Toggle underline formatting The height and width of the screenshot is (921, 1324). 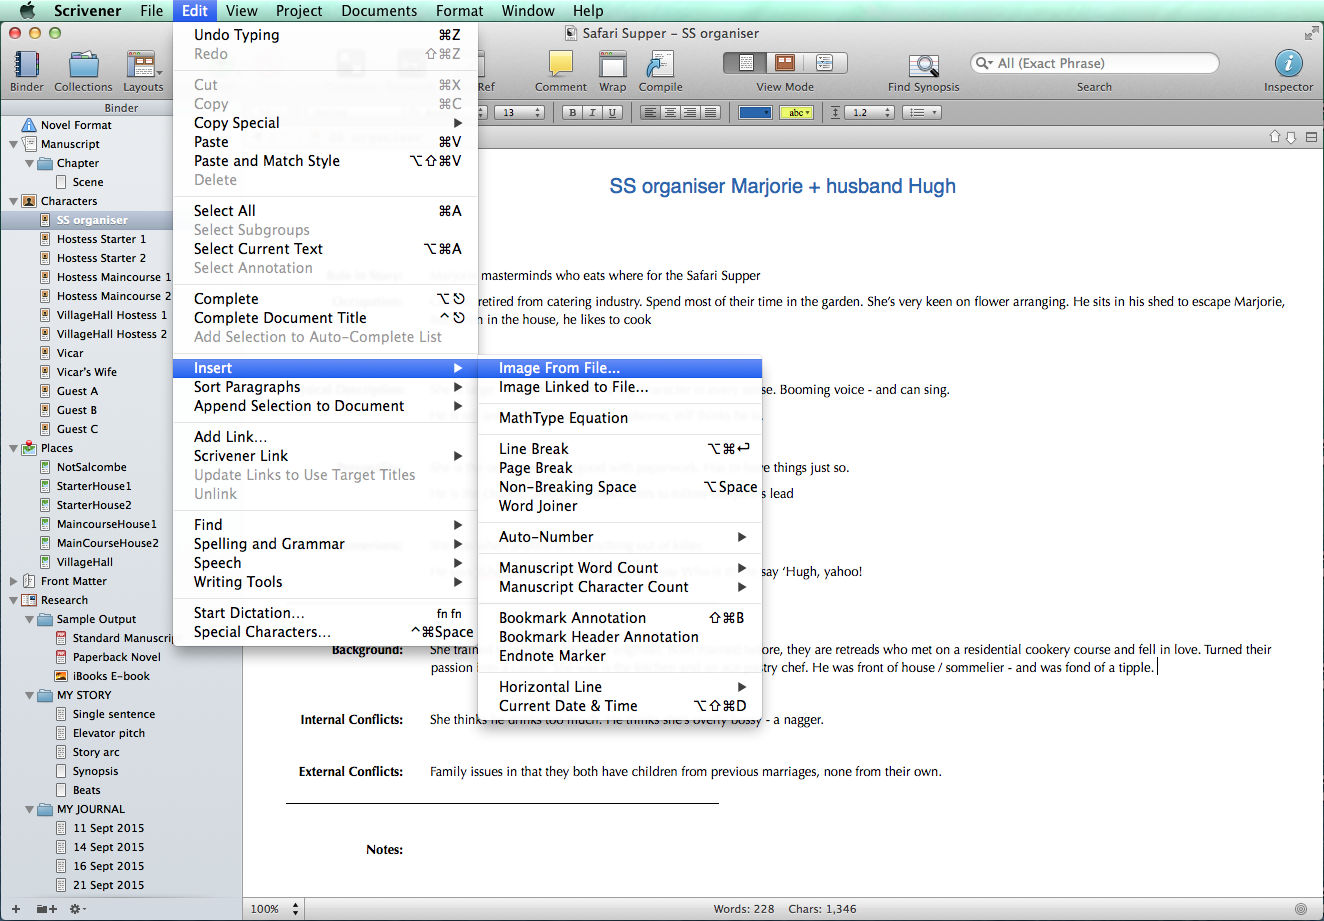click(x=613, y=113)
